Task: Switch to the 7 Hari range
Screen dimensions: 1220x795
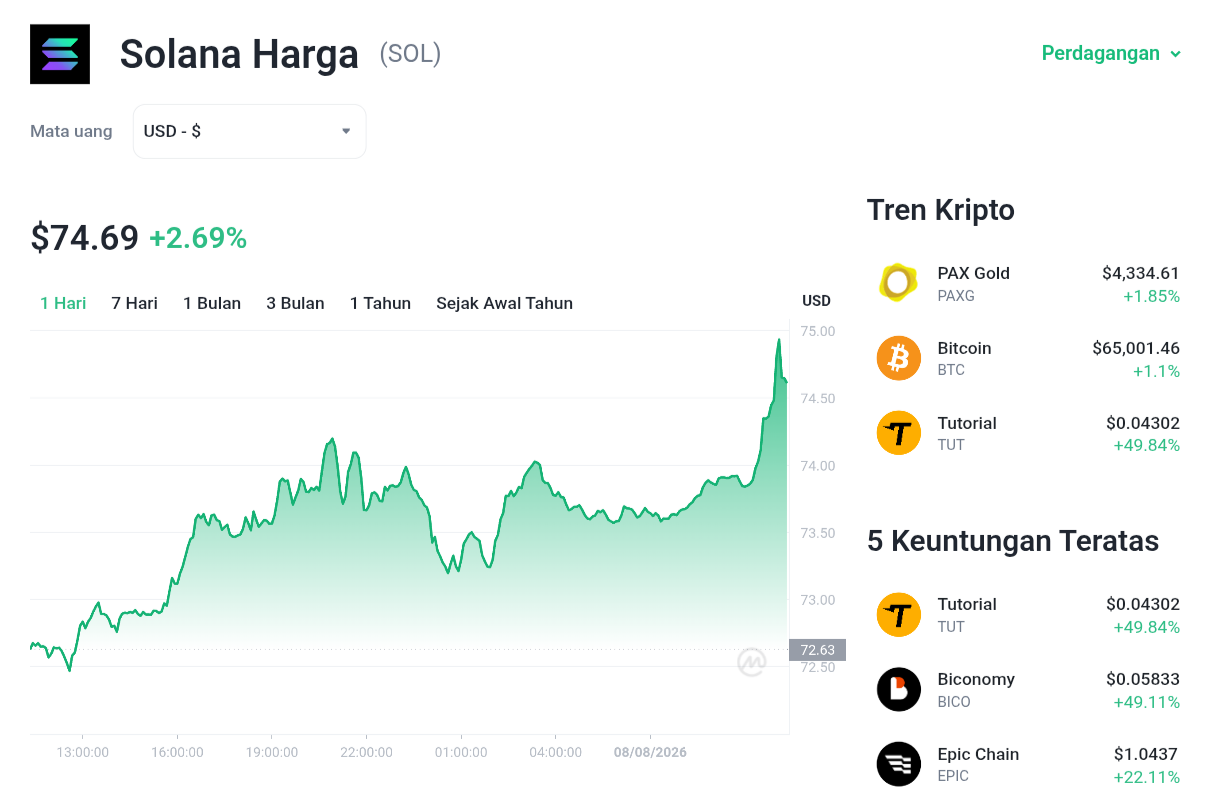Action: pyautogui.click(x=134, y=303)
